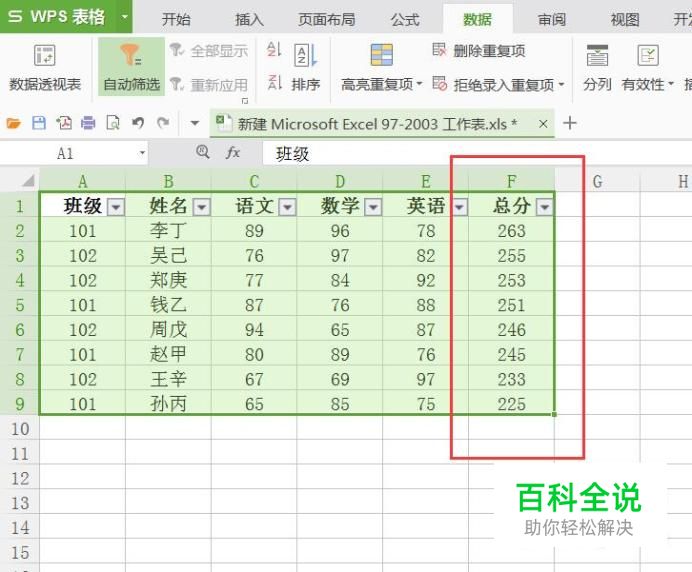
Task: Open the 语文 column filter dropdown
Action: coord(287,207)
